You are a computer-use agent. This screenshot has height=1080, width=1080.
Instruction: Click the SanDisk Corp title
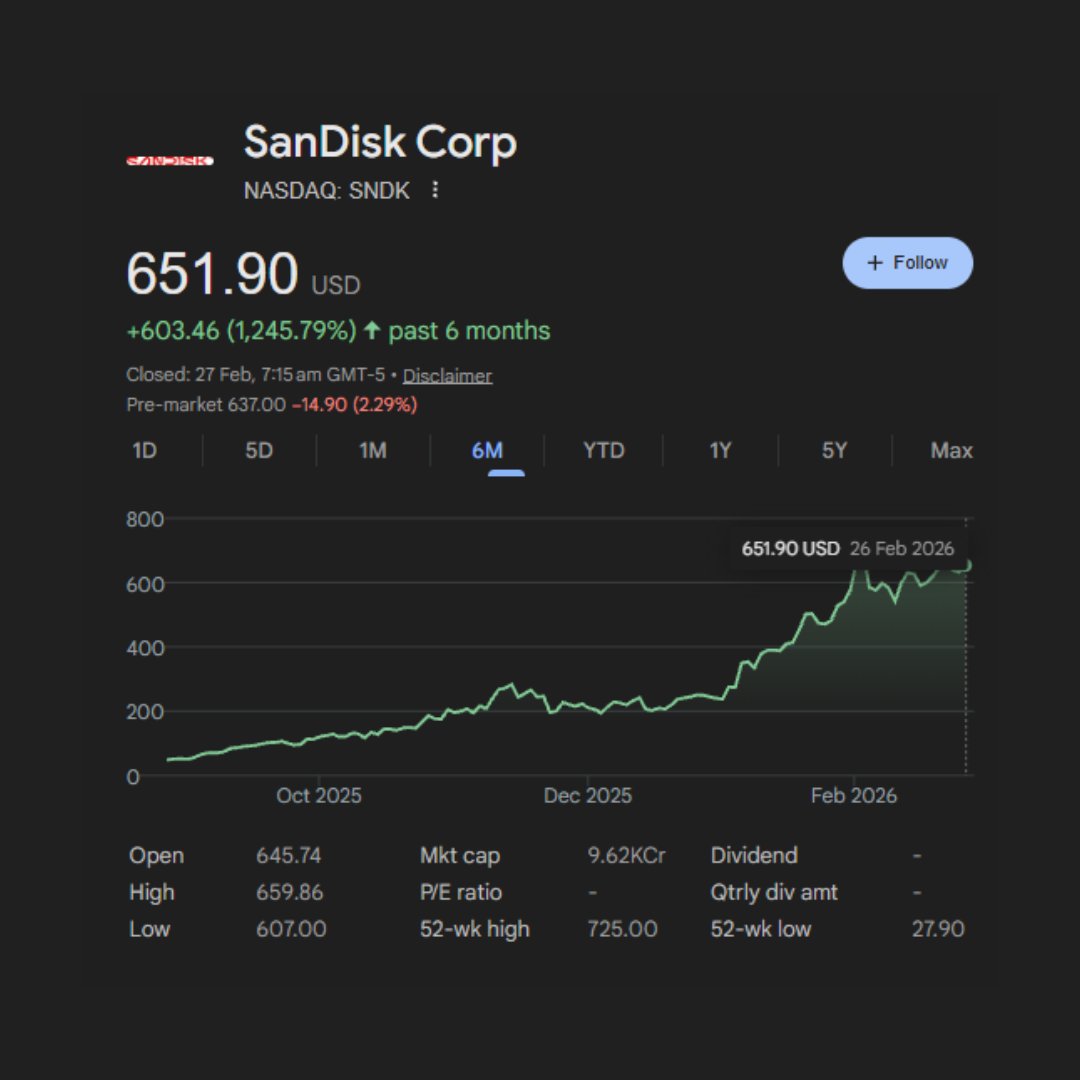point(380,143)
